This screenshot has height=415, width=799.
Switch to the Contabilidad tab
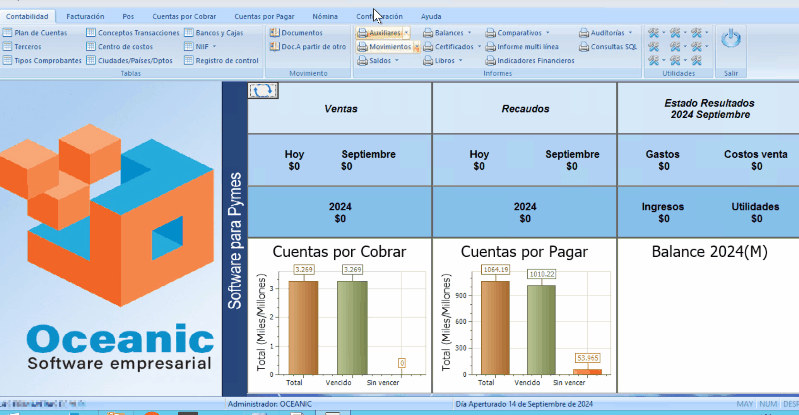(x=28, y=16)
